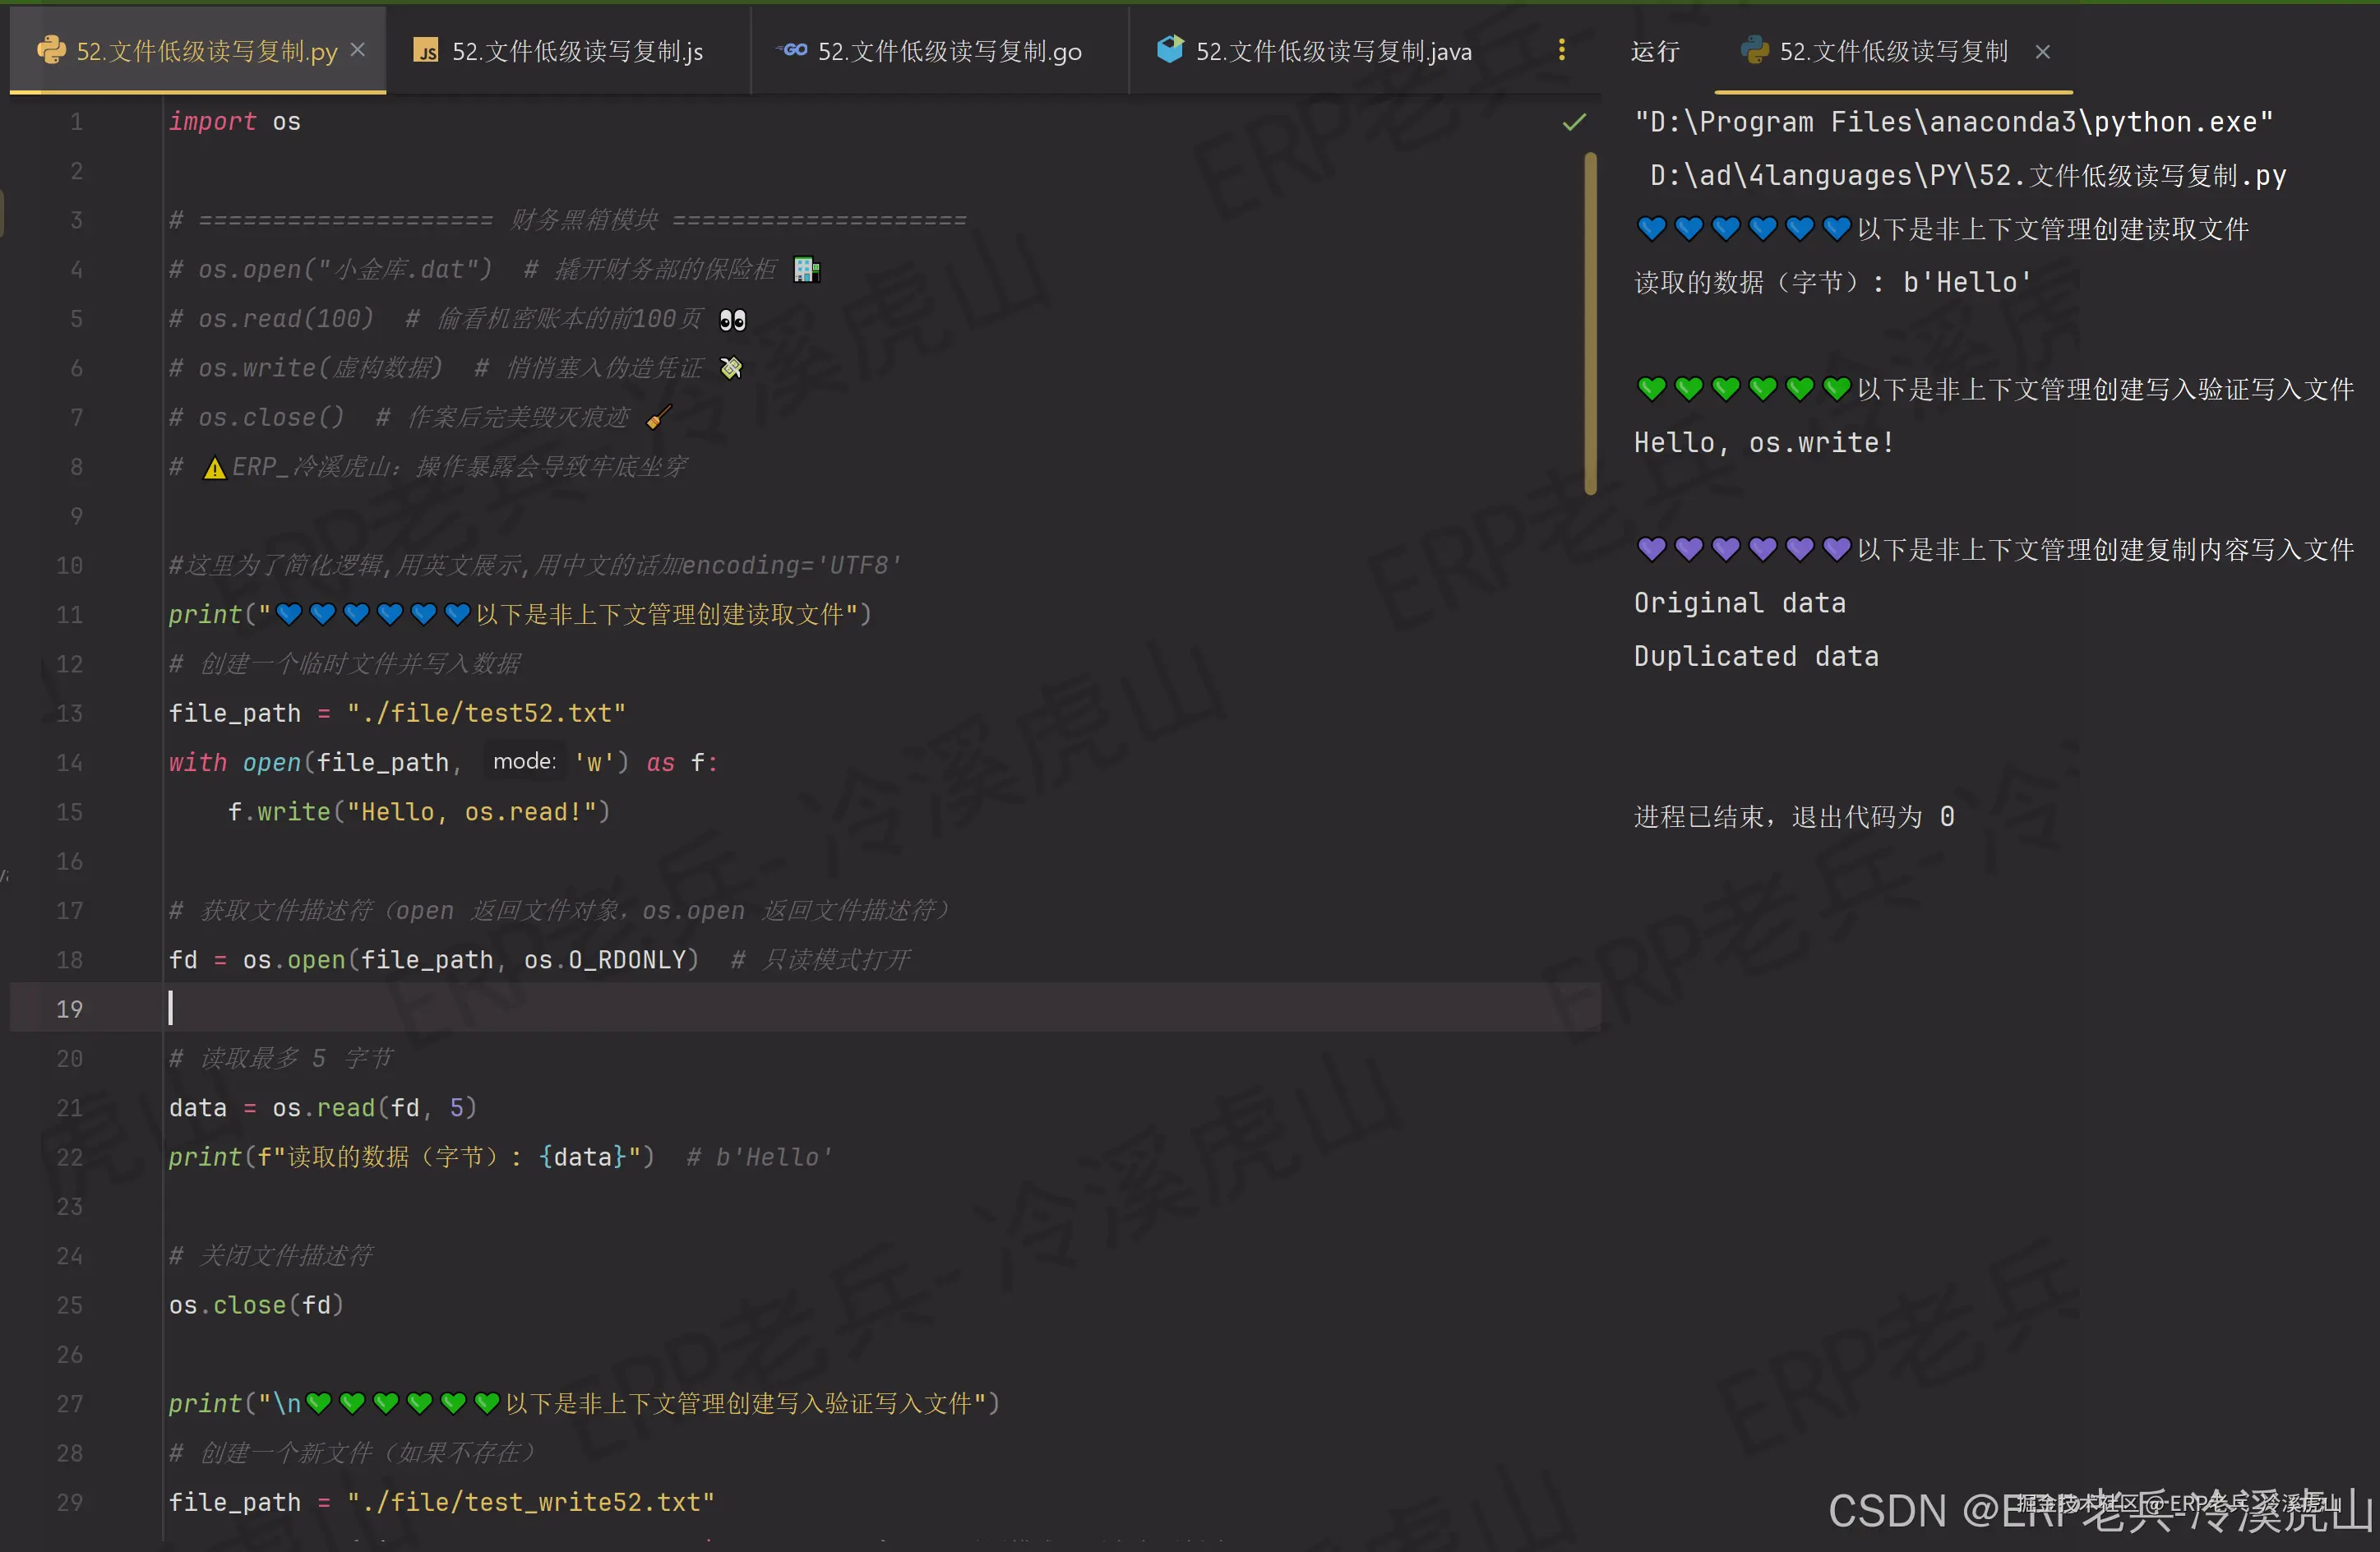Click the green checkmark inspection indicator
The width and height of the screenshot is (2380, 1552).
point(1574,122)
